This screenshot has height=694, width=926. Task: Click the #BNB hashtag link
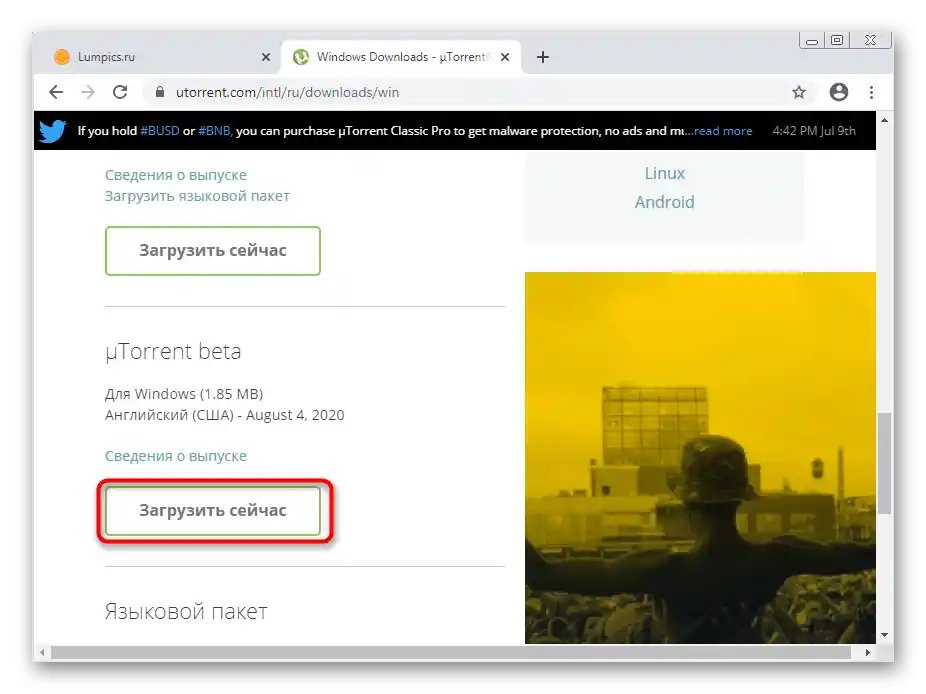(215, 131)
